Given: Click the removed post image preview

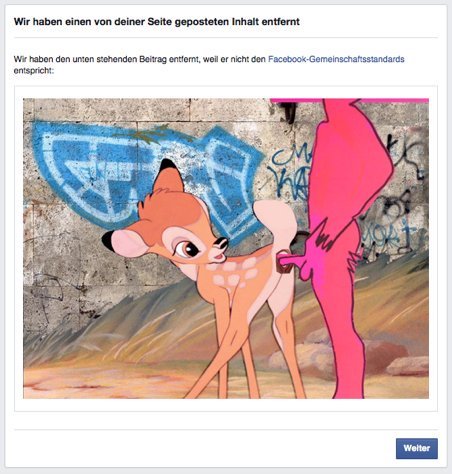Looking at the screenshot, I should click(226, 248).
